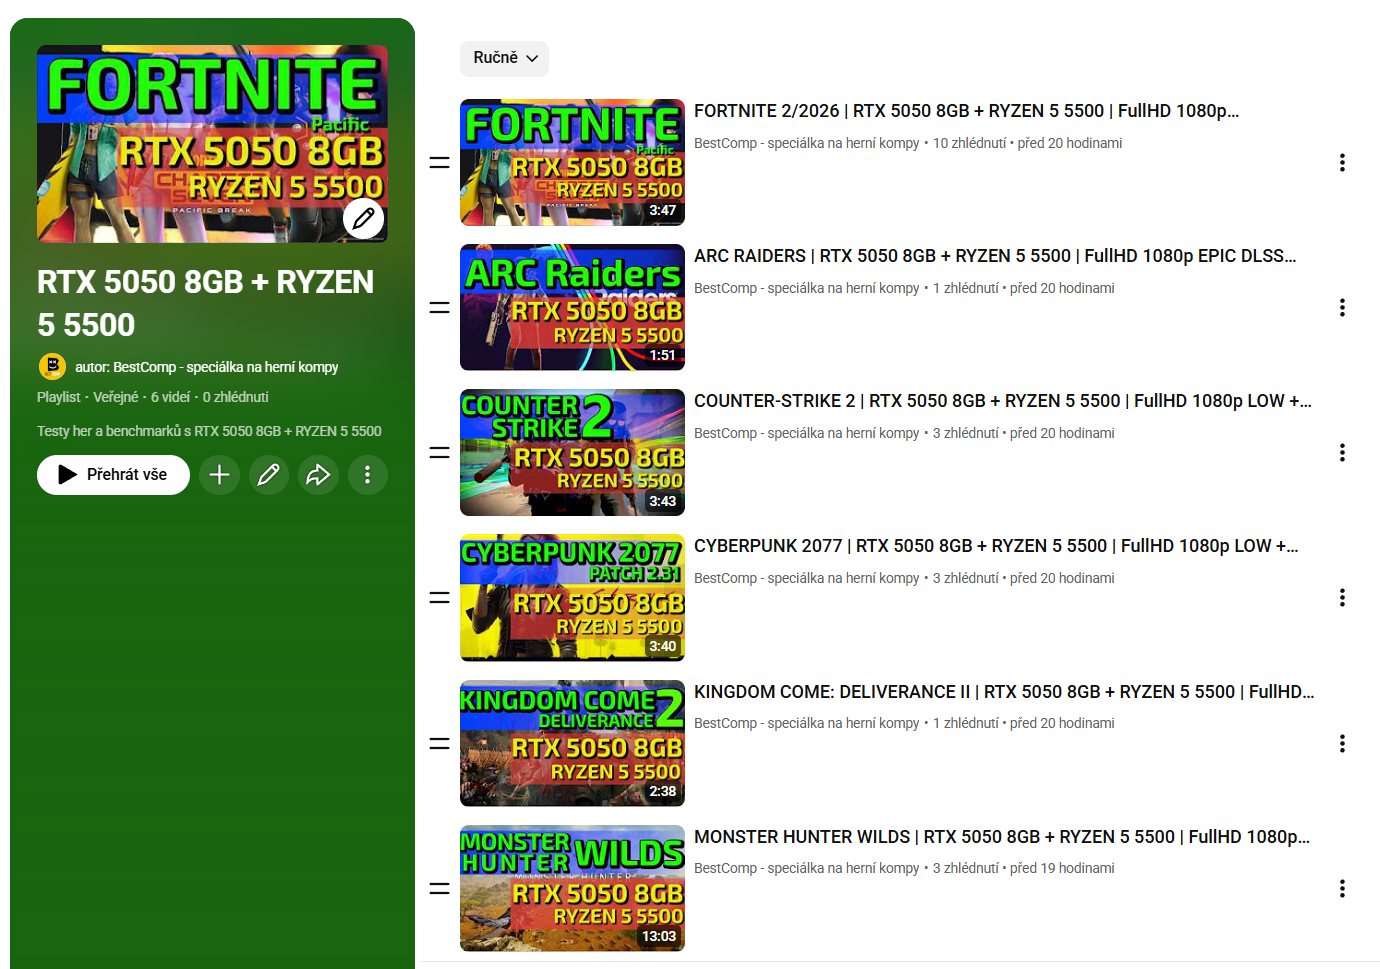Open the ARC RAIDERS video title
Viewport: 1380px width, 969px height.
click(x=995, y=256)
